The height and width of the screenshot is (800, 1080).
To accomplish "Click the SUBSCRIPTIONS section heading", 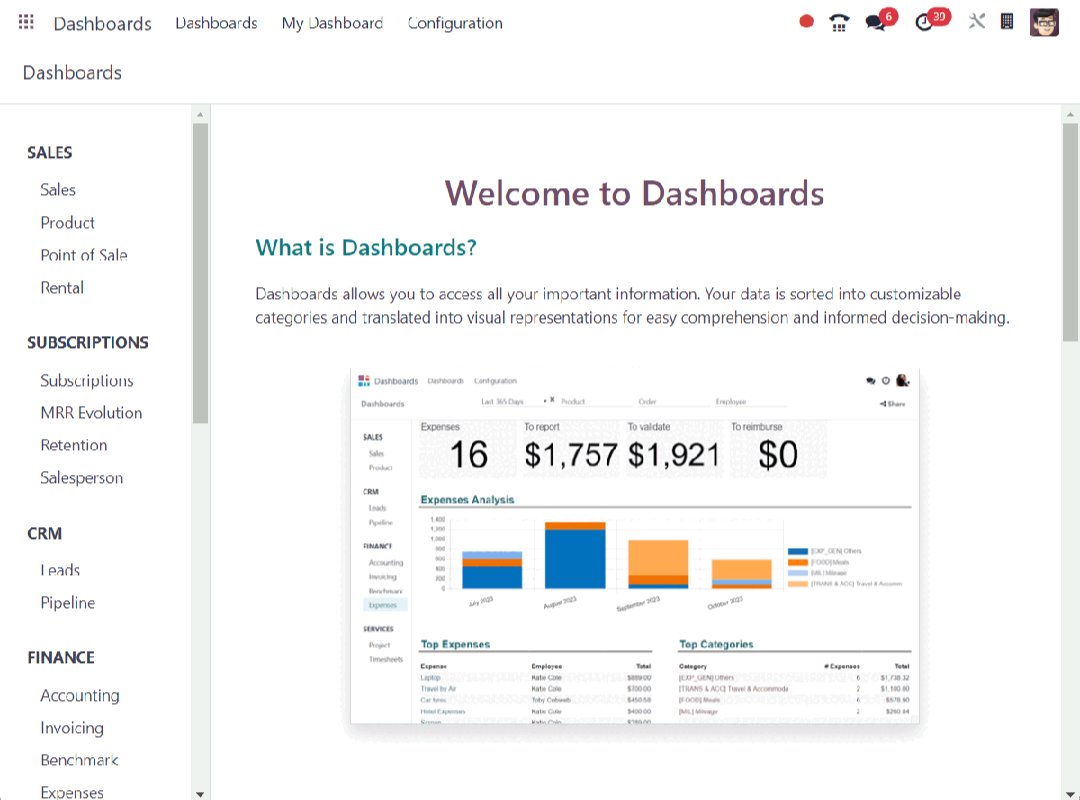I will pos(88,342).
